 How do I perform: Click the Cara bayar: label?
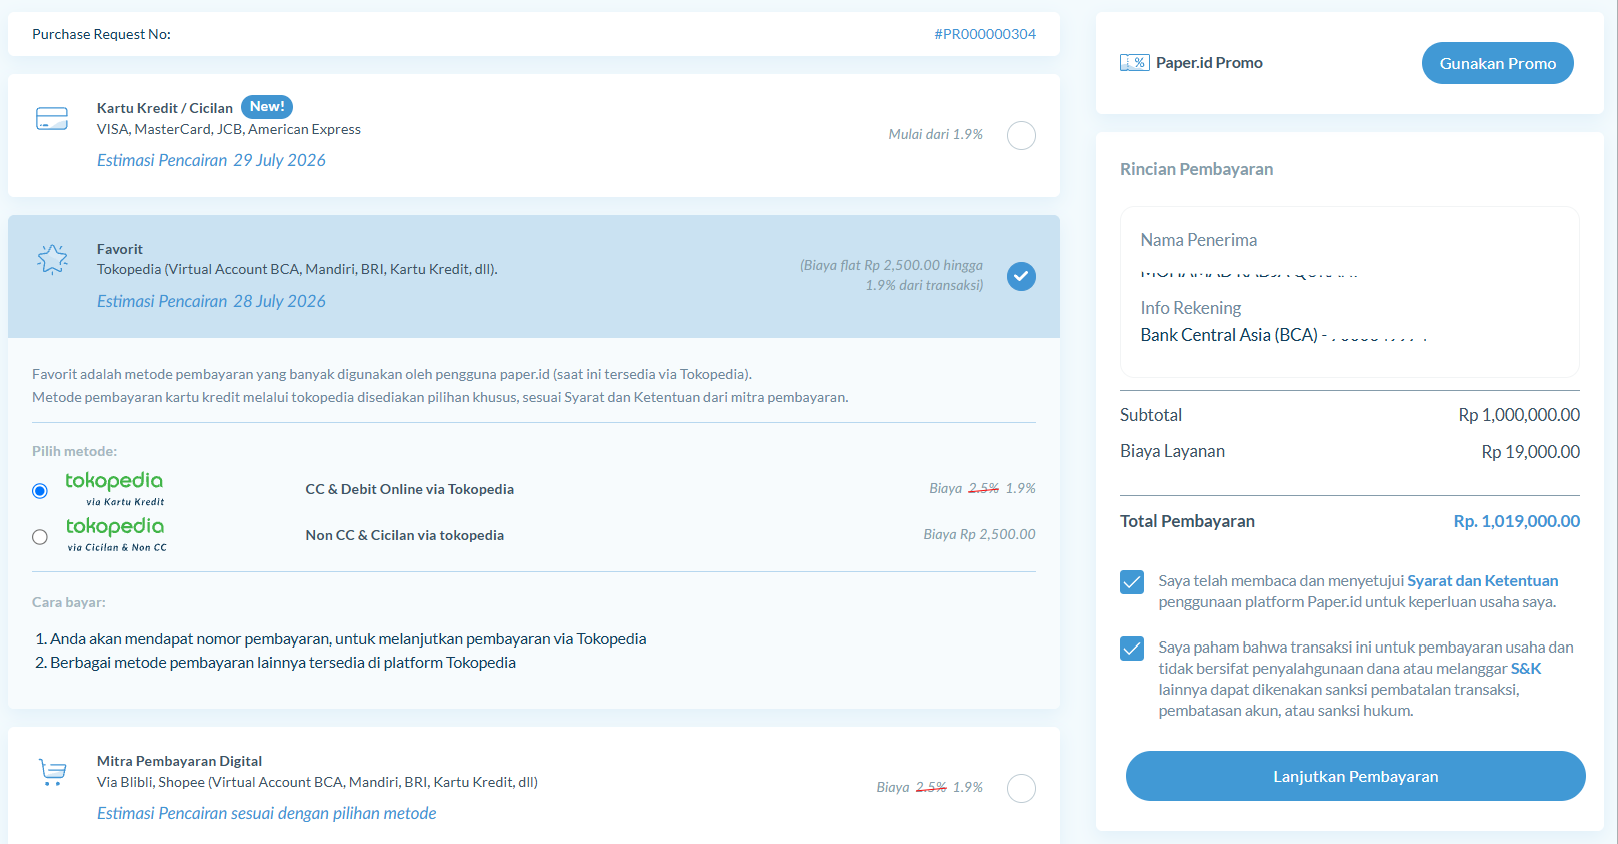coord(69,602)
